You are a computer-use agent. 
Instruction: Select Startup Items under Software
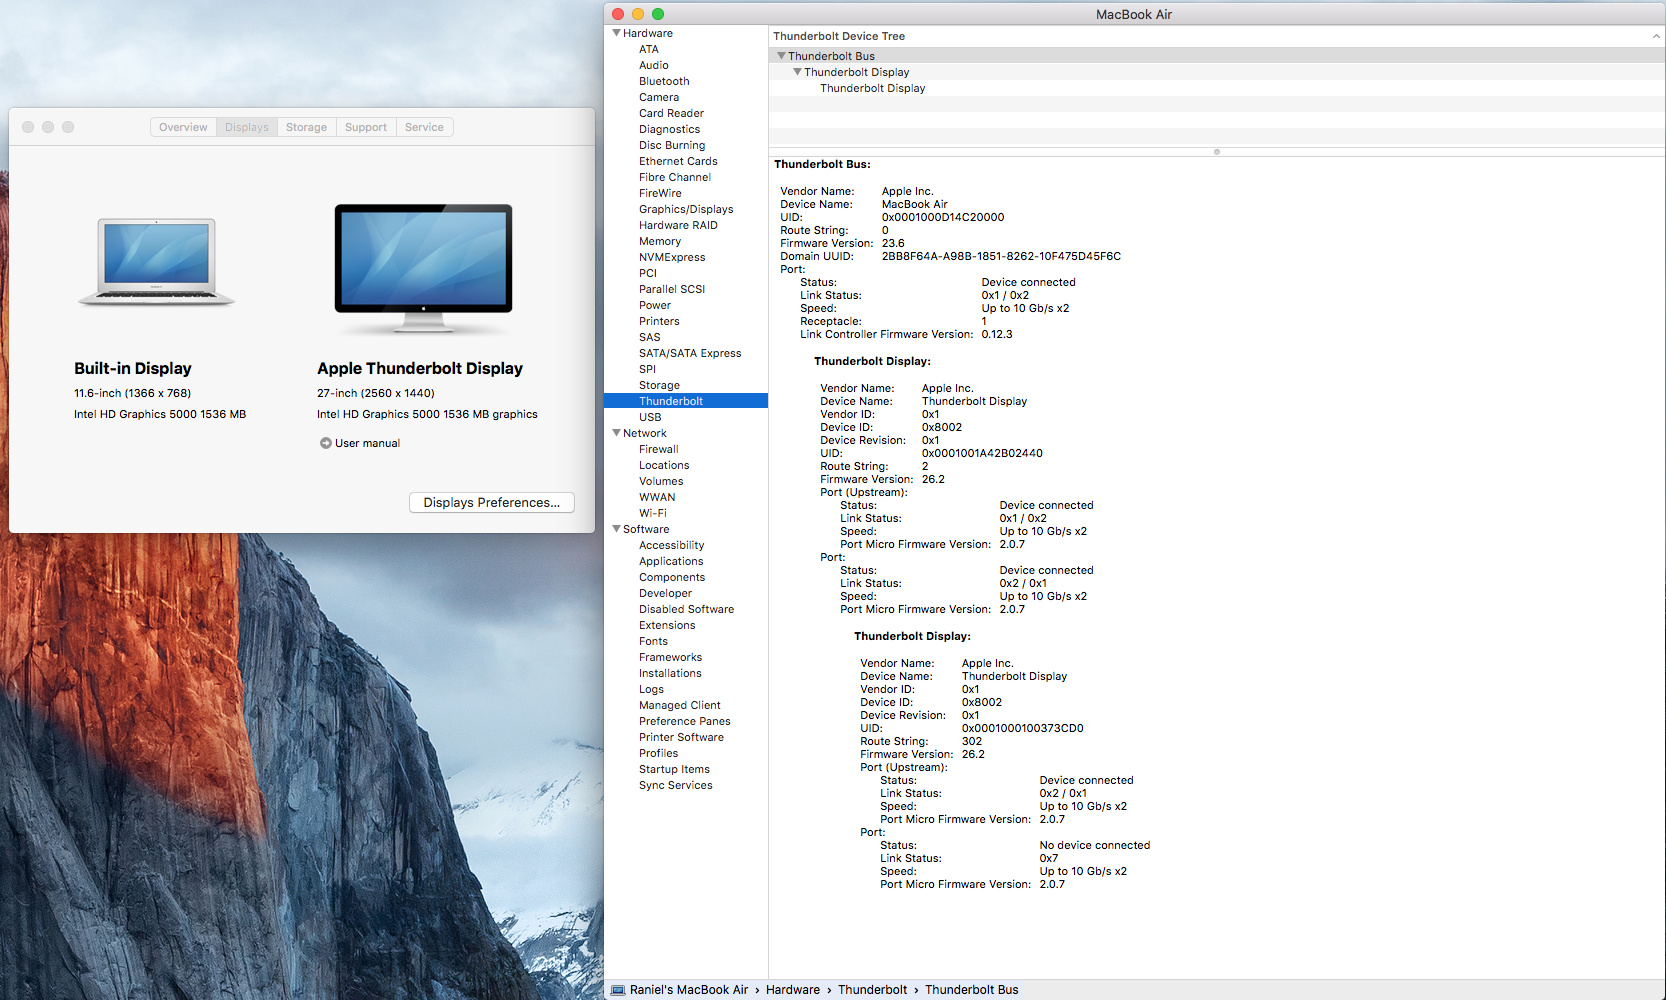(x=674, y=769)
